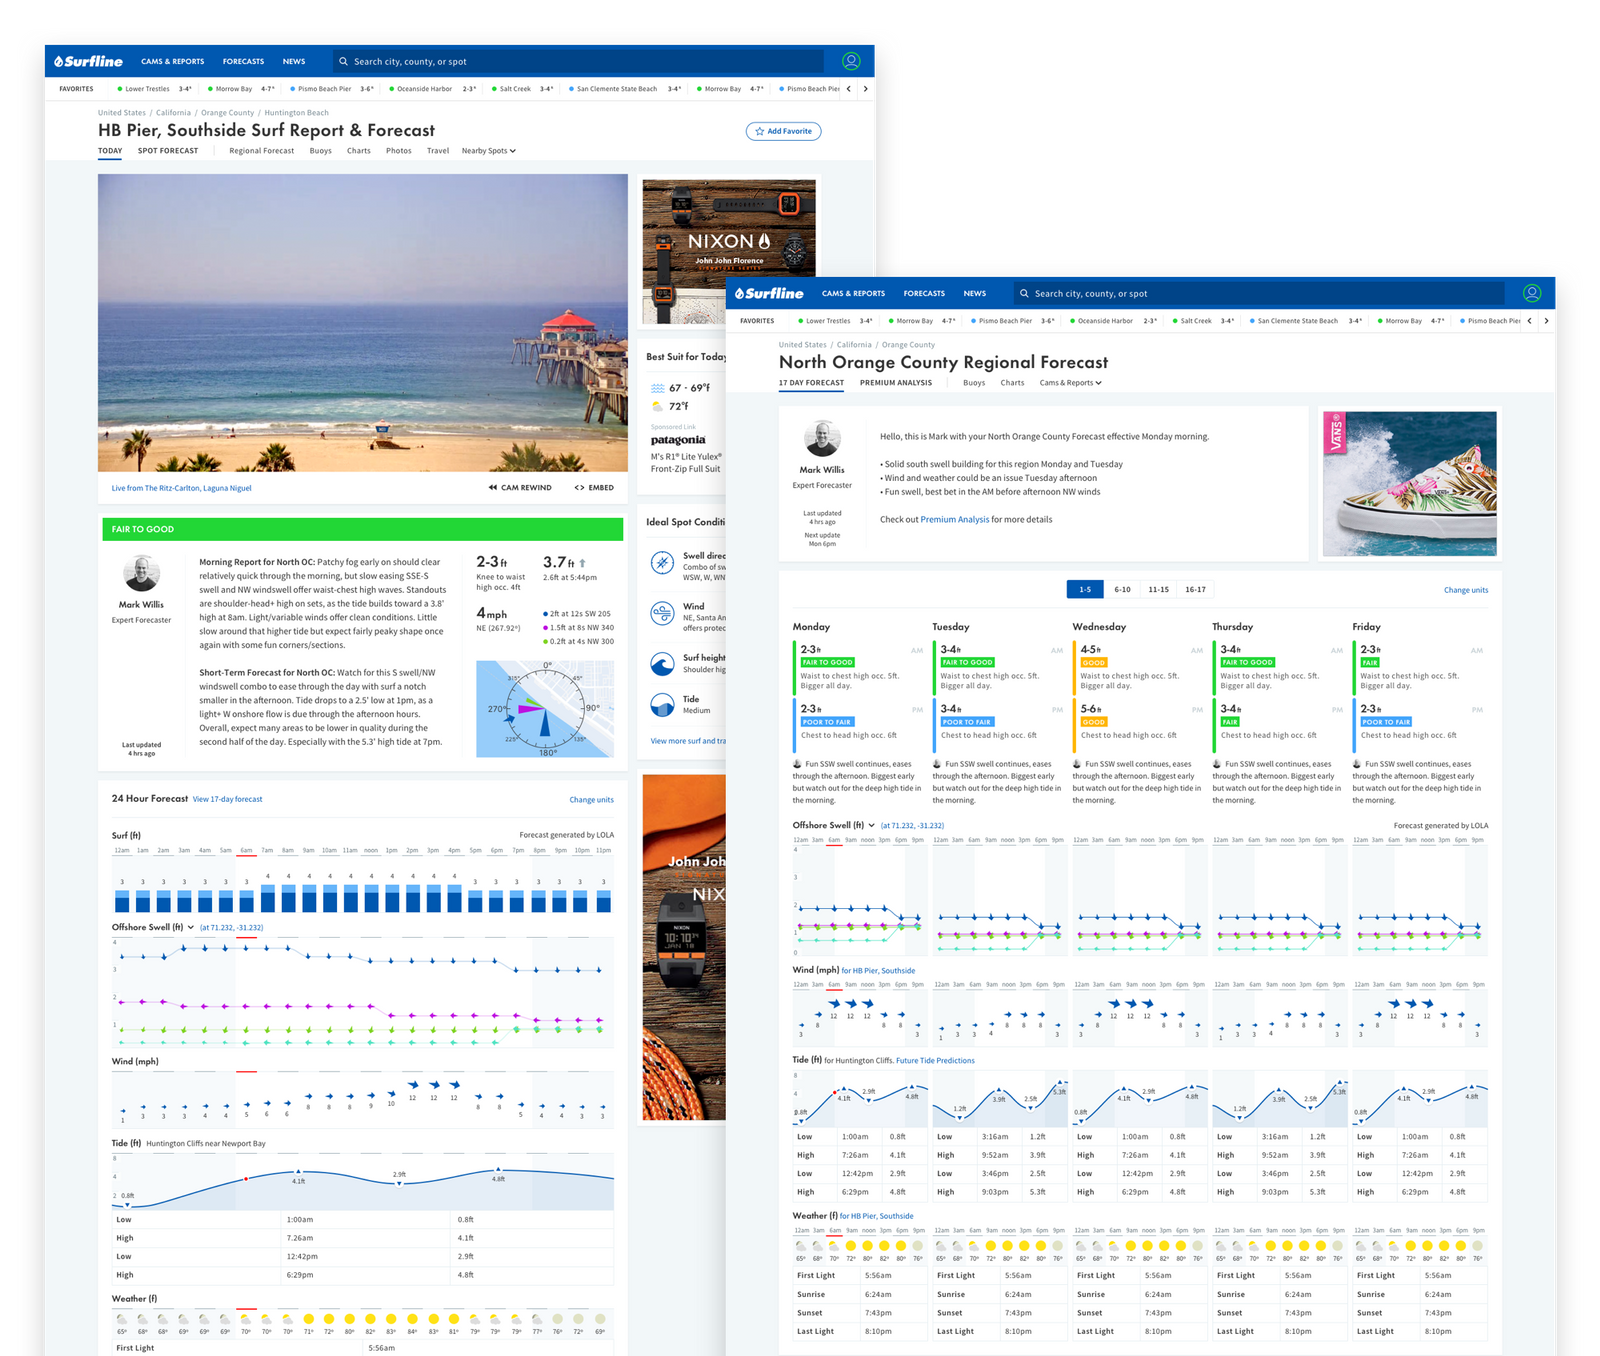Image resolution: width=1600 pixels, height=1356 pixels.
Task: Click Cam Rewind playback control
Action: coord(520,488)
